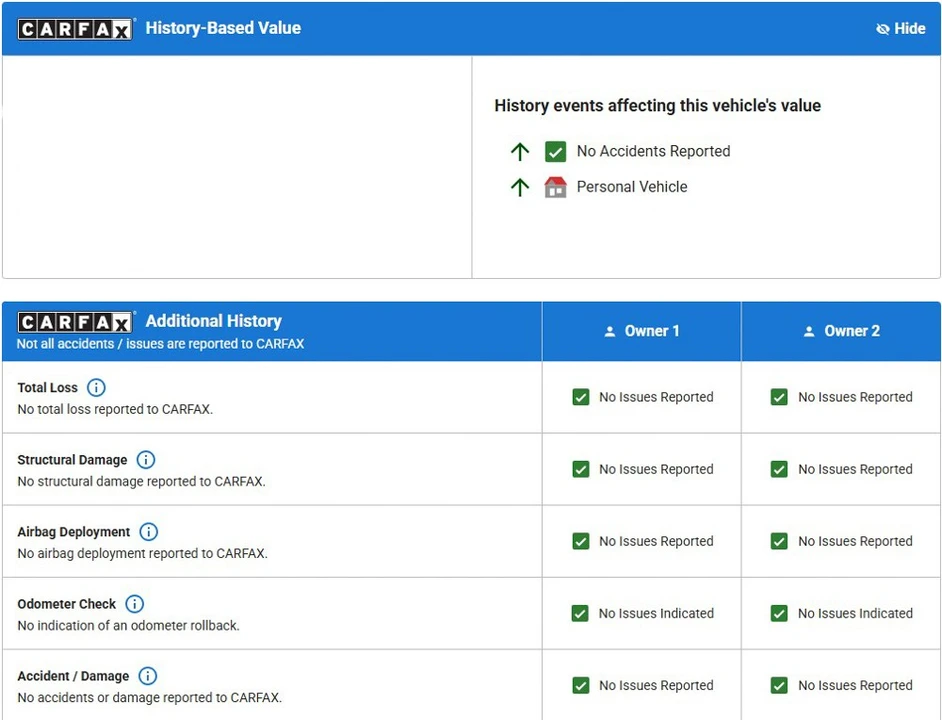Click Owner 1 Accident / Damage 'No Issues Reported'
The width and height of the screenshot is (942, 720).
pos(656,686)
